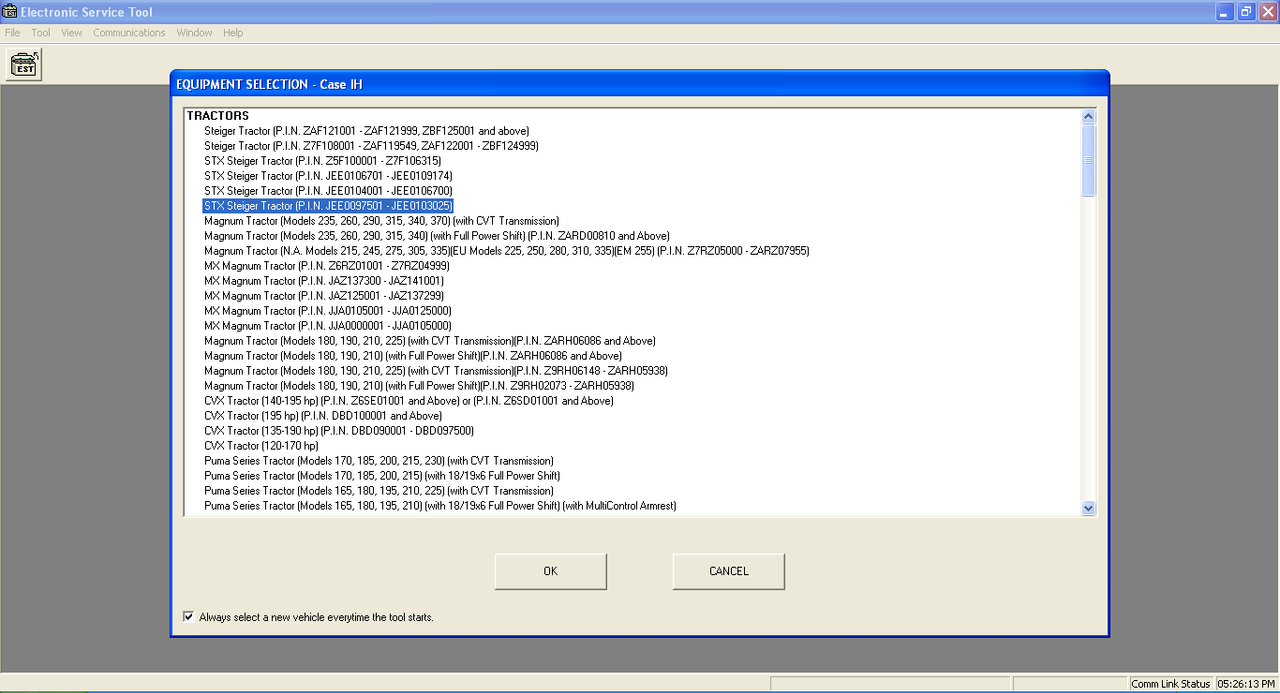Select CVX Tractor (135-190 hp) entry

[x=339, y=431]
